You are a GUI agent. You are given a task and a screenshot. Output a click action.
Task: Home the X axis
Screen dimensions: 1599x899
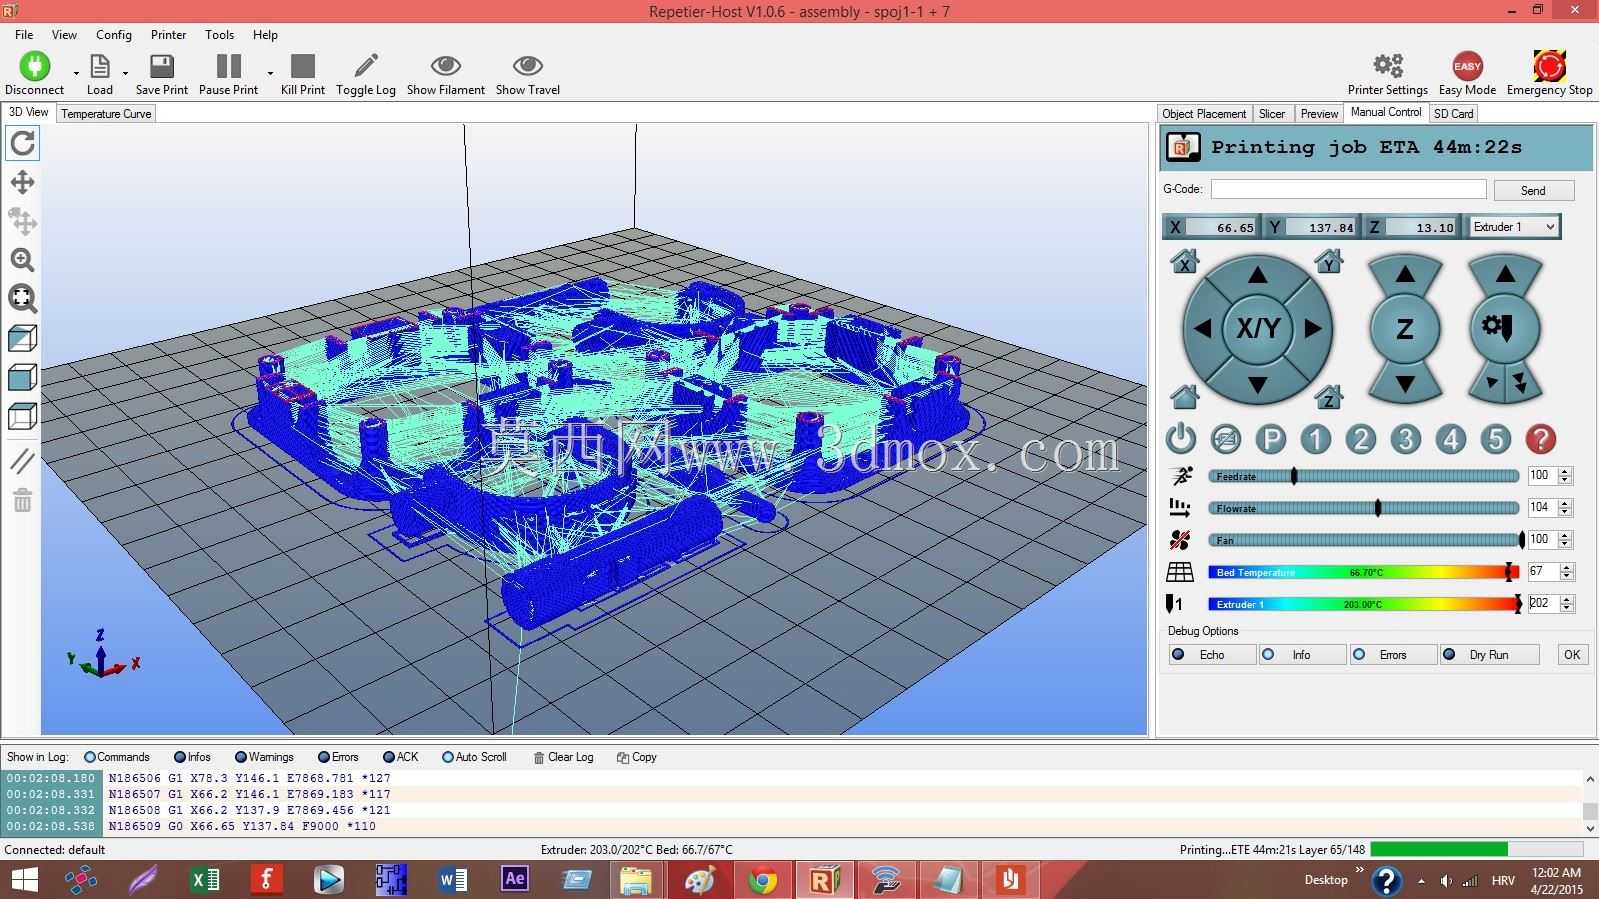pos(1184,262)
